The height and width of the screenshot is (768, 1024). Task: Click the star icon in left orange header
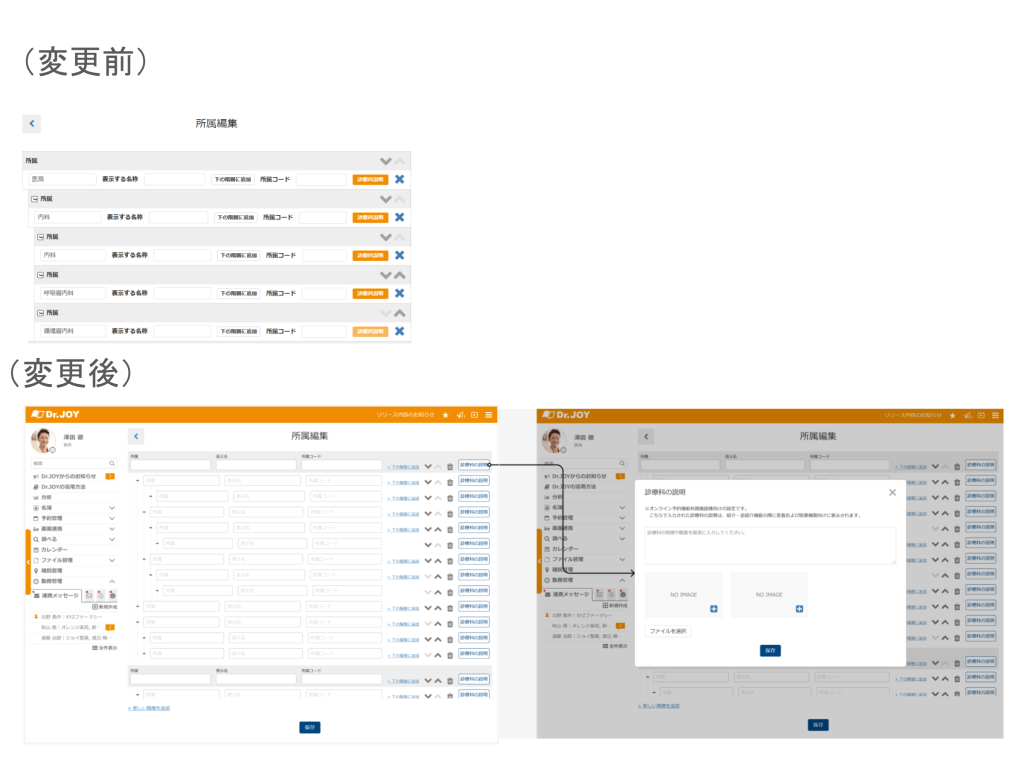point(445,414)
